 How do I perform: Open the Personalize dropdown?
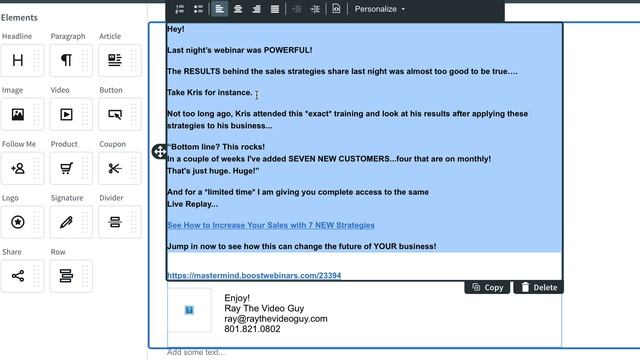click(x=380, y=9)
